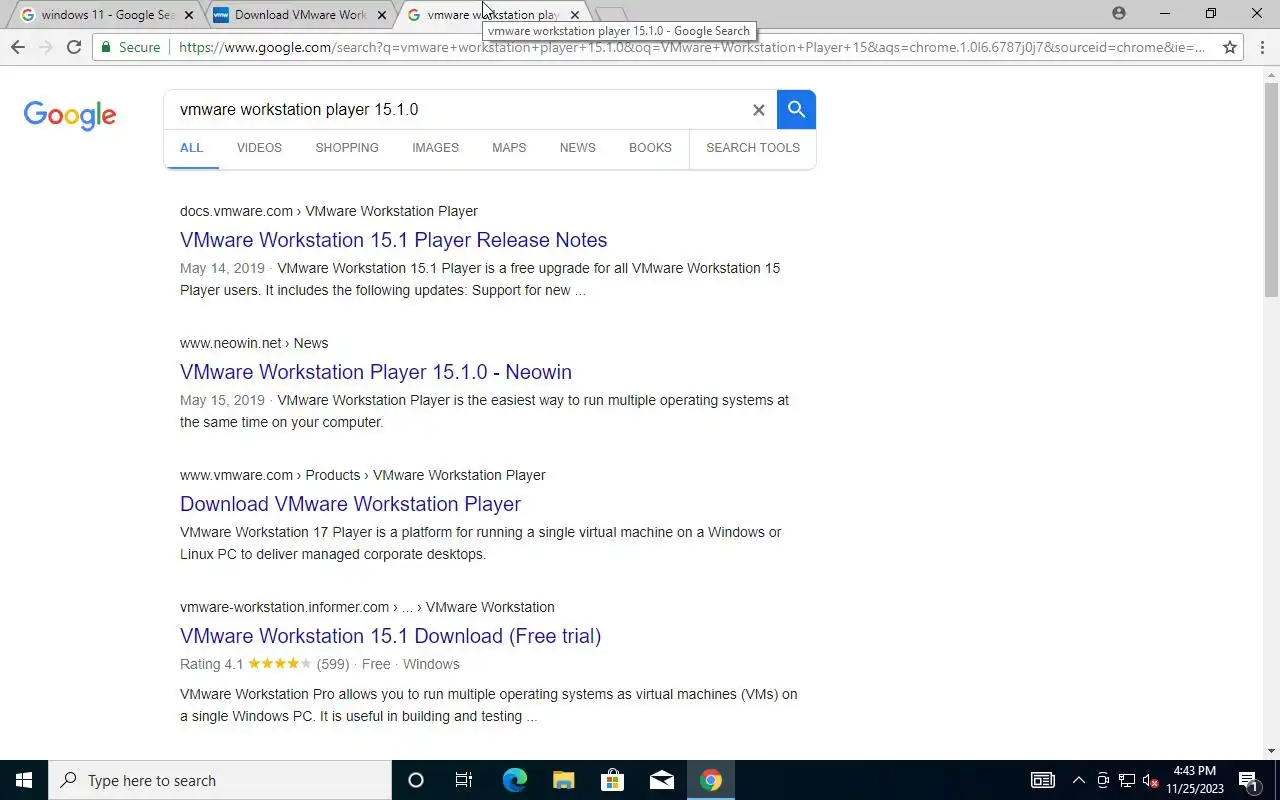The height and width of the screenshot is (800, 1280).
Task: Open the Chrome profile icon
Action: 1118,14
